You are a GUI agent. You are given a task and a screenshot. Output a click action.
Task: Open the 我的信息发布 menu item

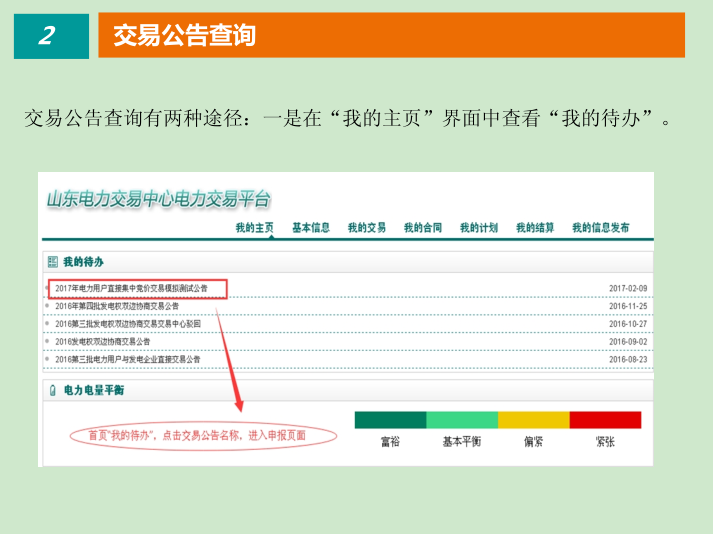tap(600, 228)
